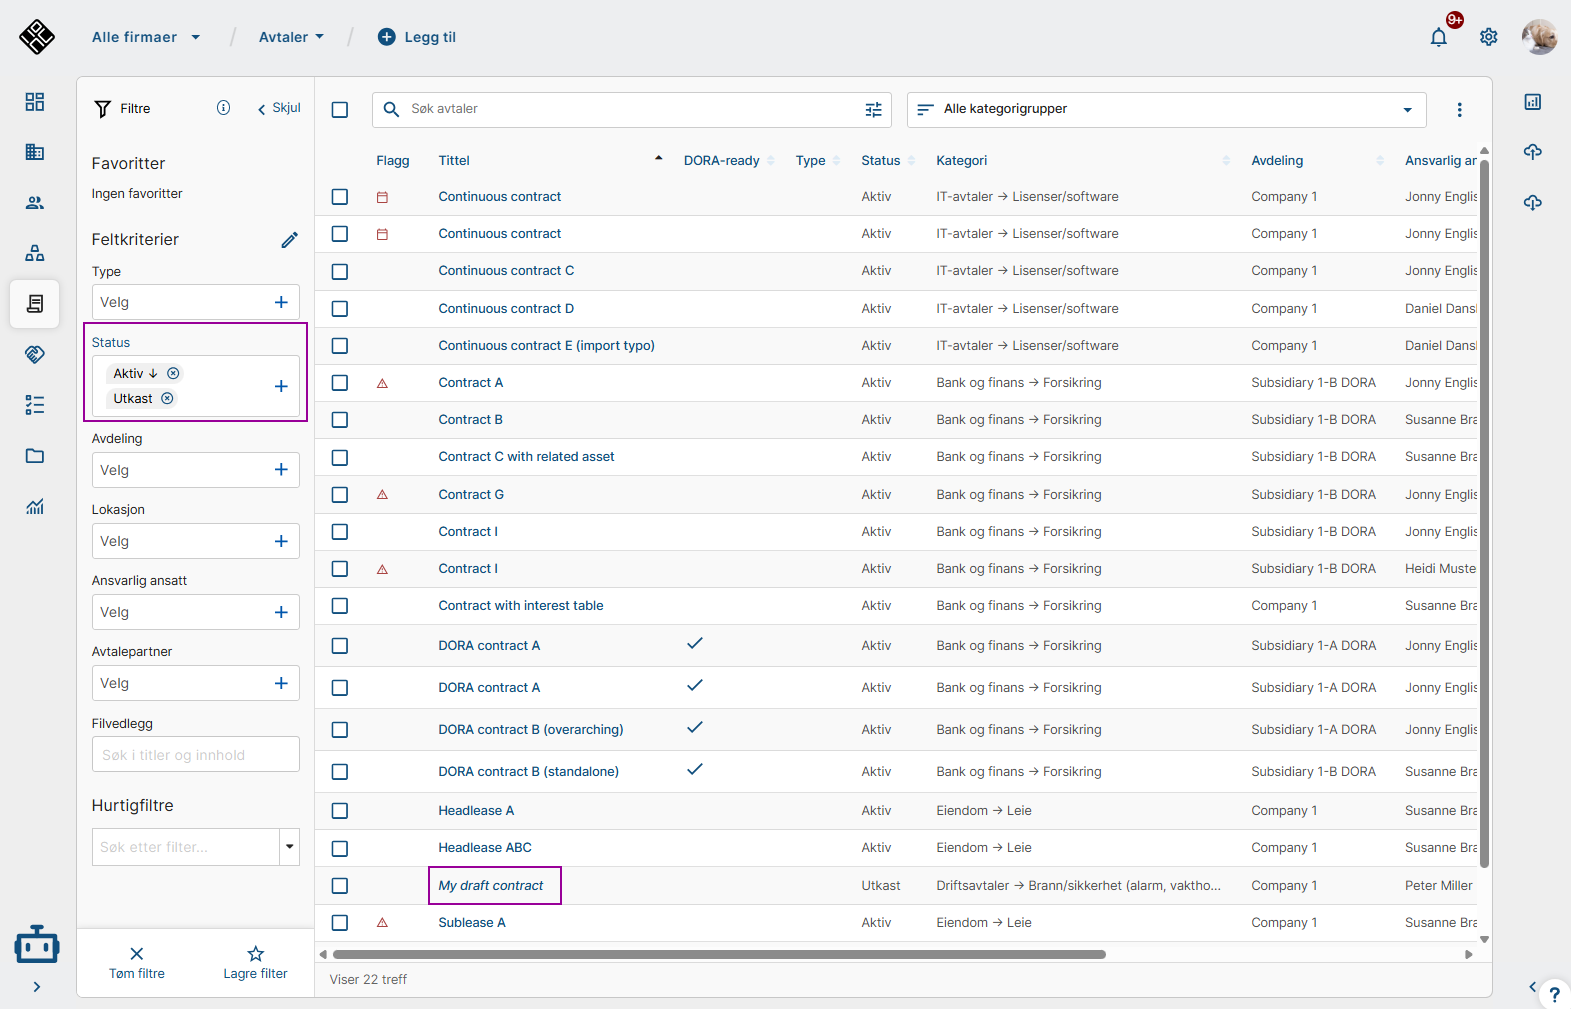Expand the Hurtigfiltre dropdown arrow
Image resolution: width=1571 pixels, height=1009 pixels.
pos(289,847)
